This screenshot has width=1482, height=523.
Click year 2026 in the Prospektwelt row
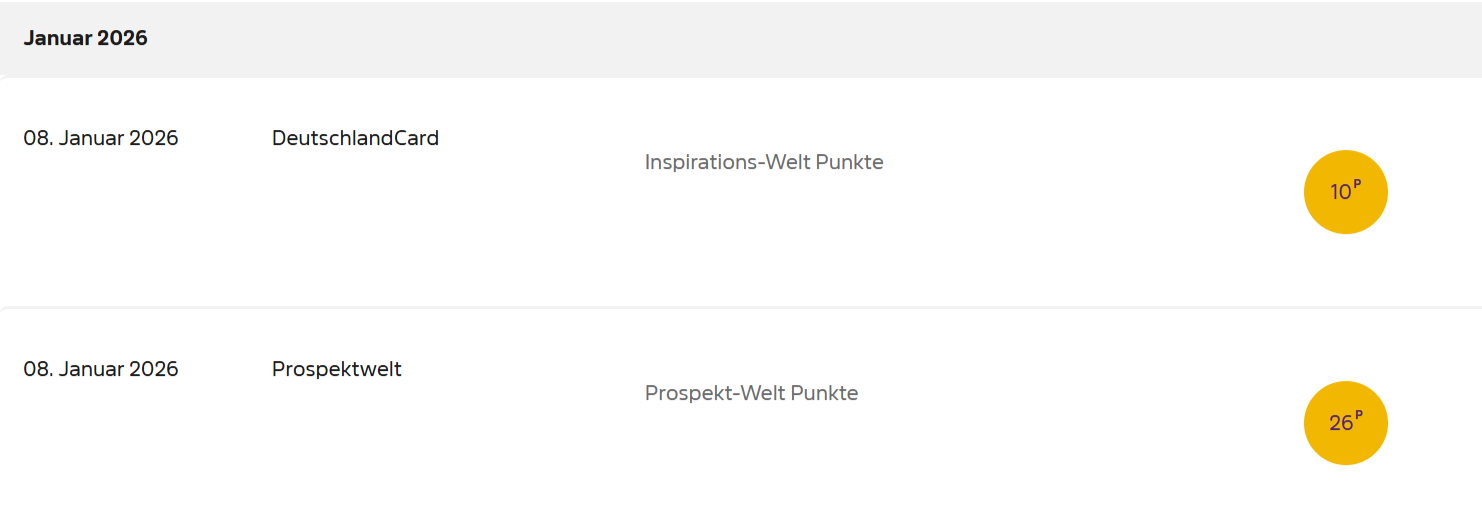[154, 369]
